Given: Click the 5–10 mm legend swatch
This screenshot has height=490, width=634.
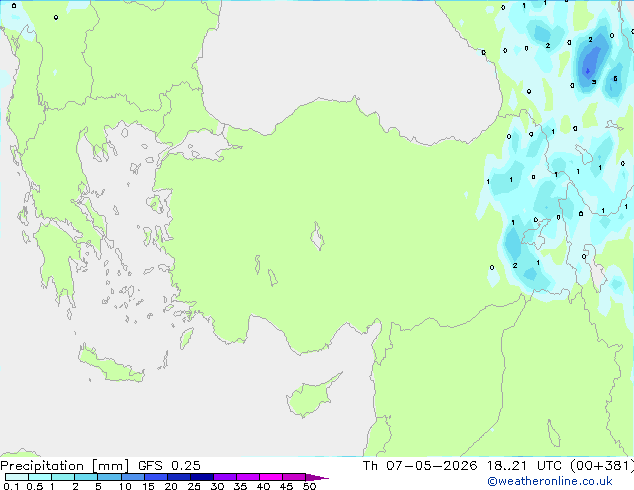Looking at the screenshot, I should pos(109,477).
